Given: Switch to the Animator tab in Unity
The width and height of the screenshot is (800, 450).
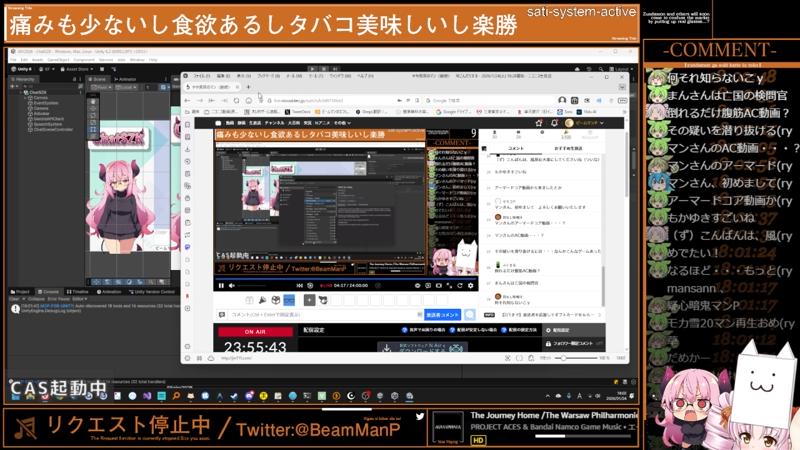Looking at the screenshot, I should pos(125,79).
